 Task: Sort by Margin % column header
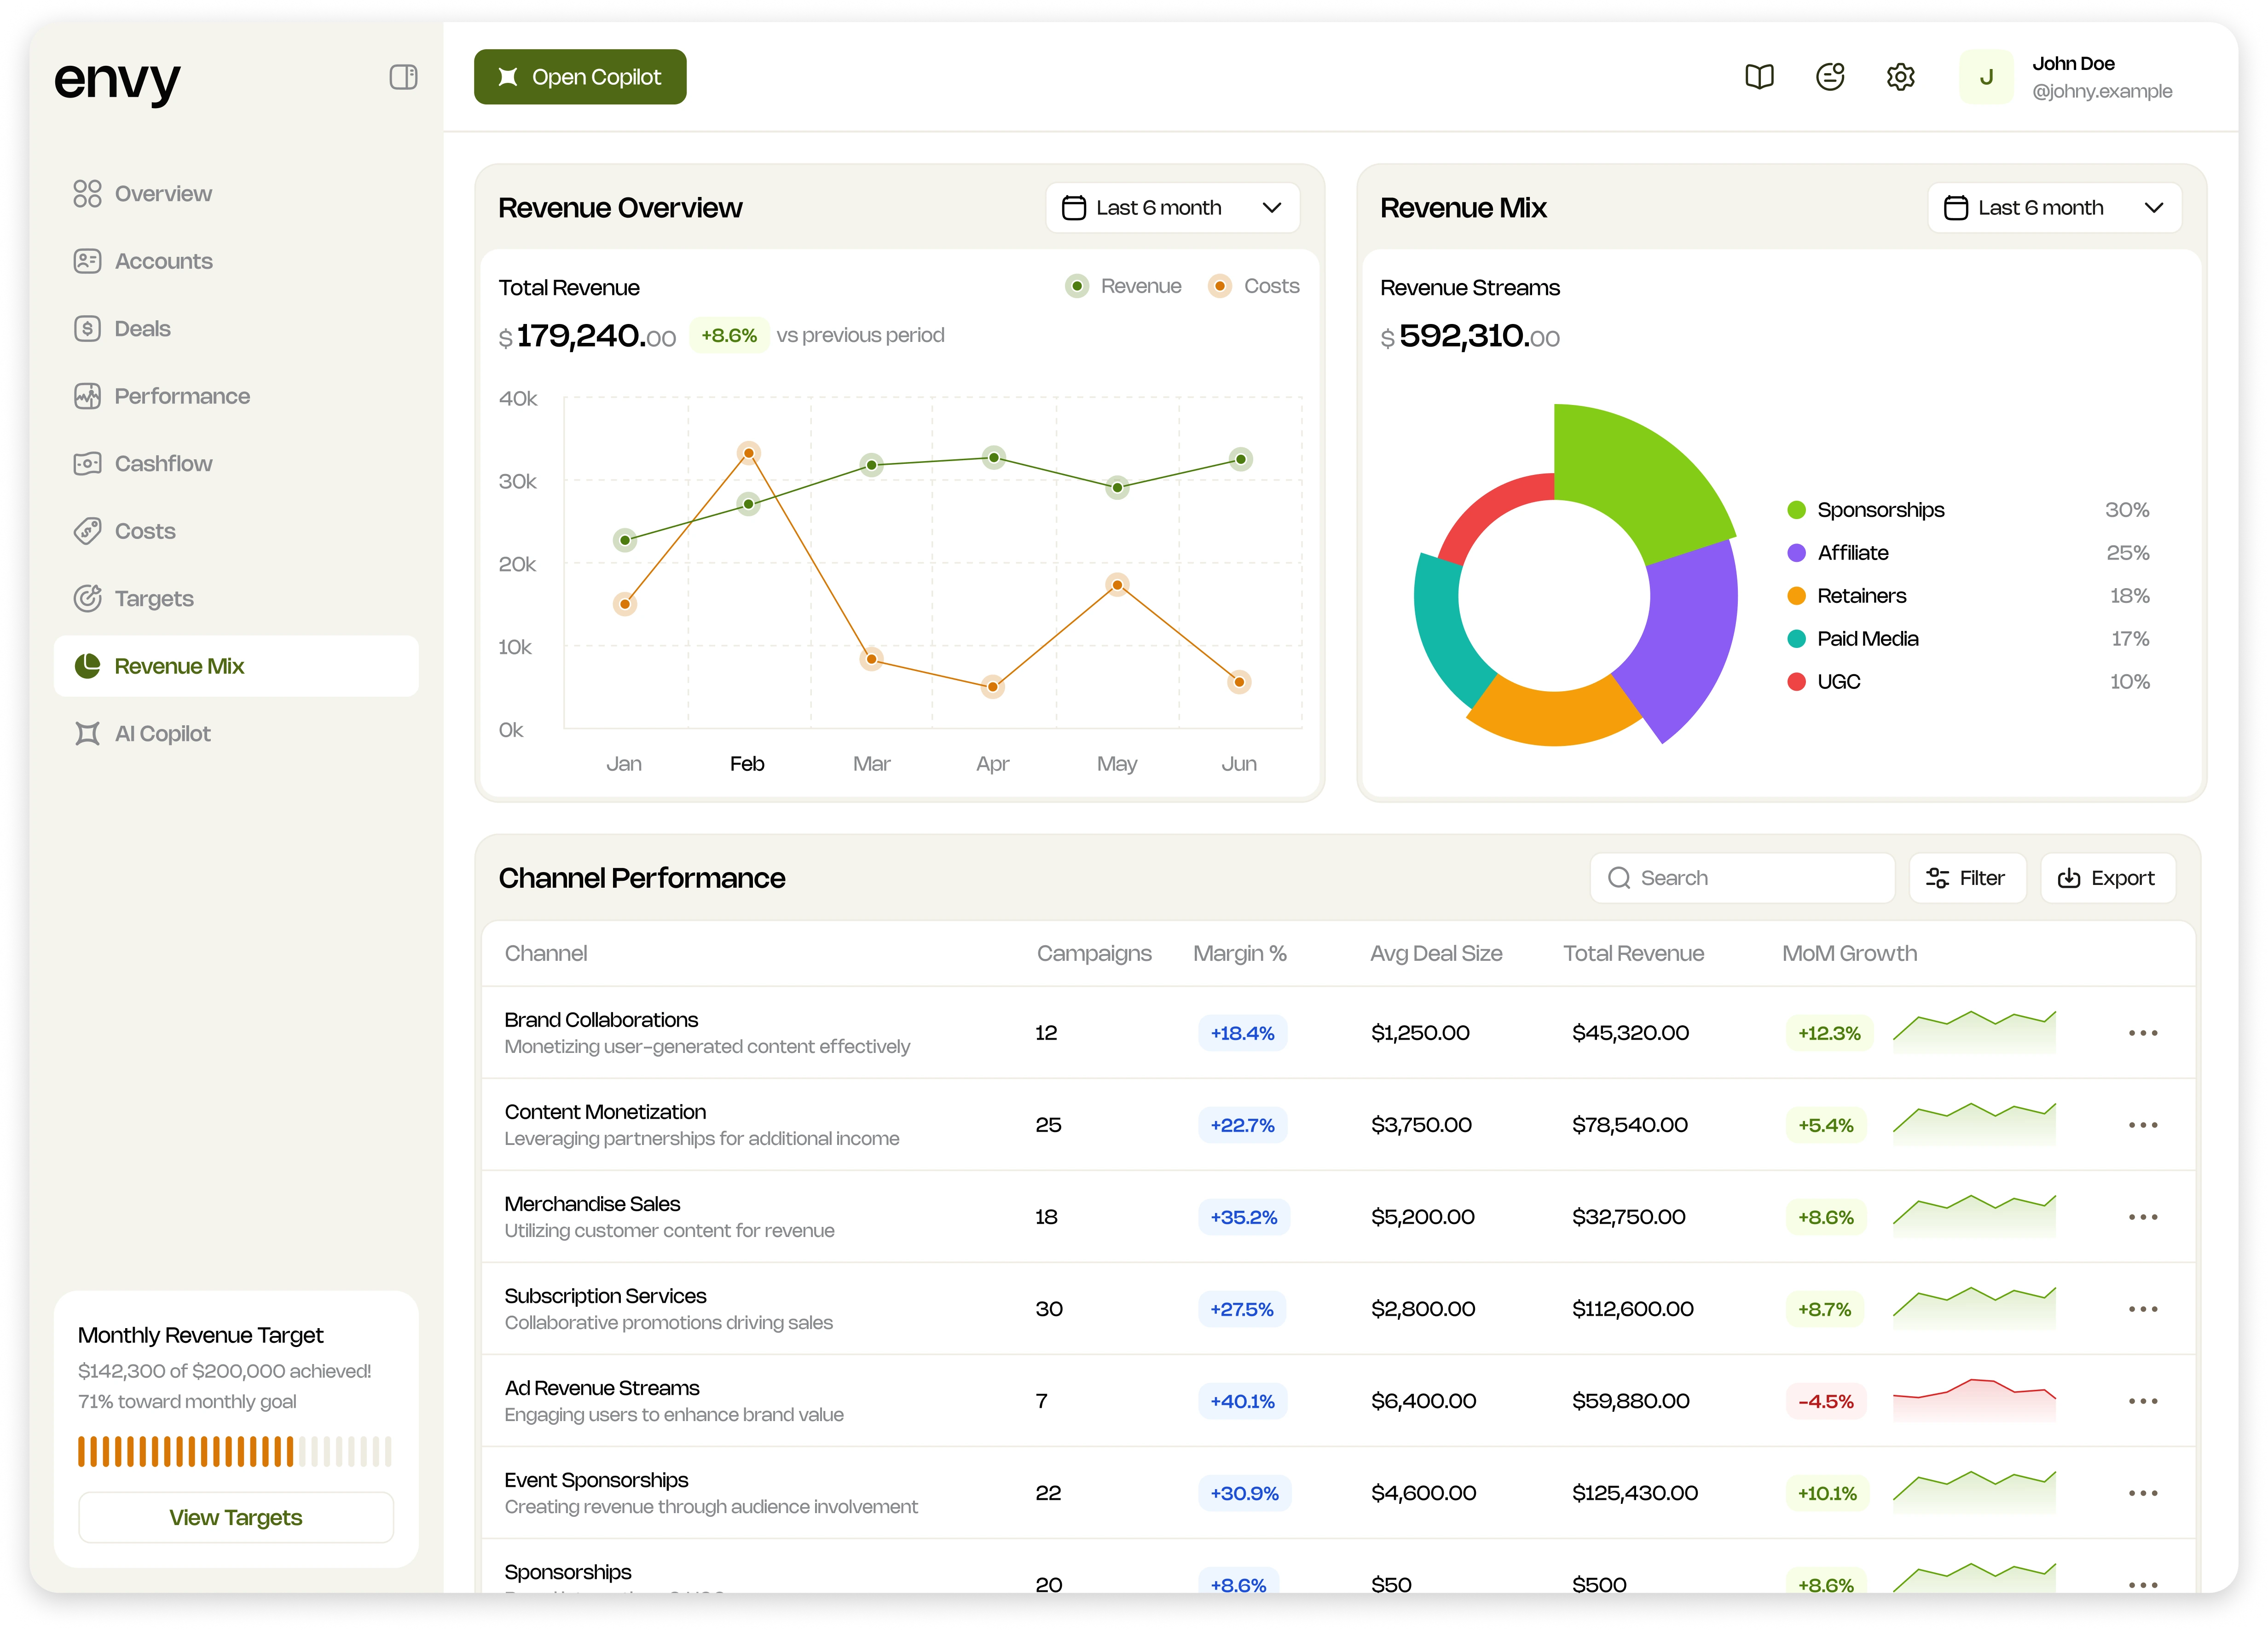(x=1239, y=953)
